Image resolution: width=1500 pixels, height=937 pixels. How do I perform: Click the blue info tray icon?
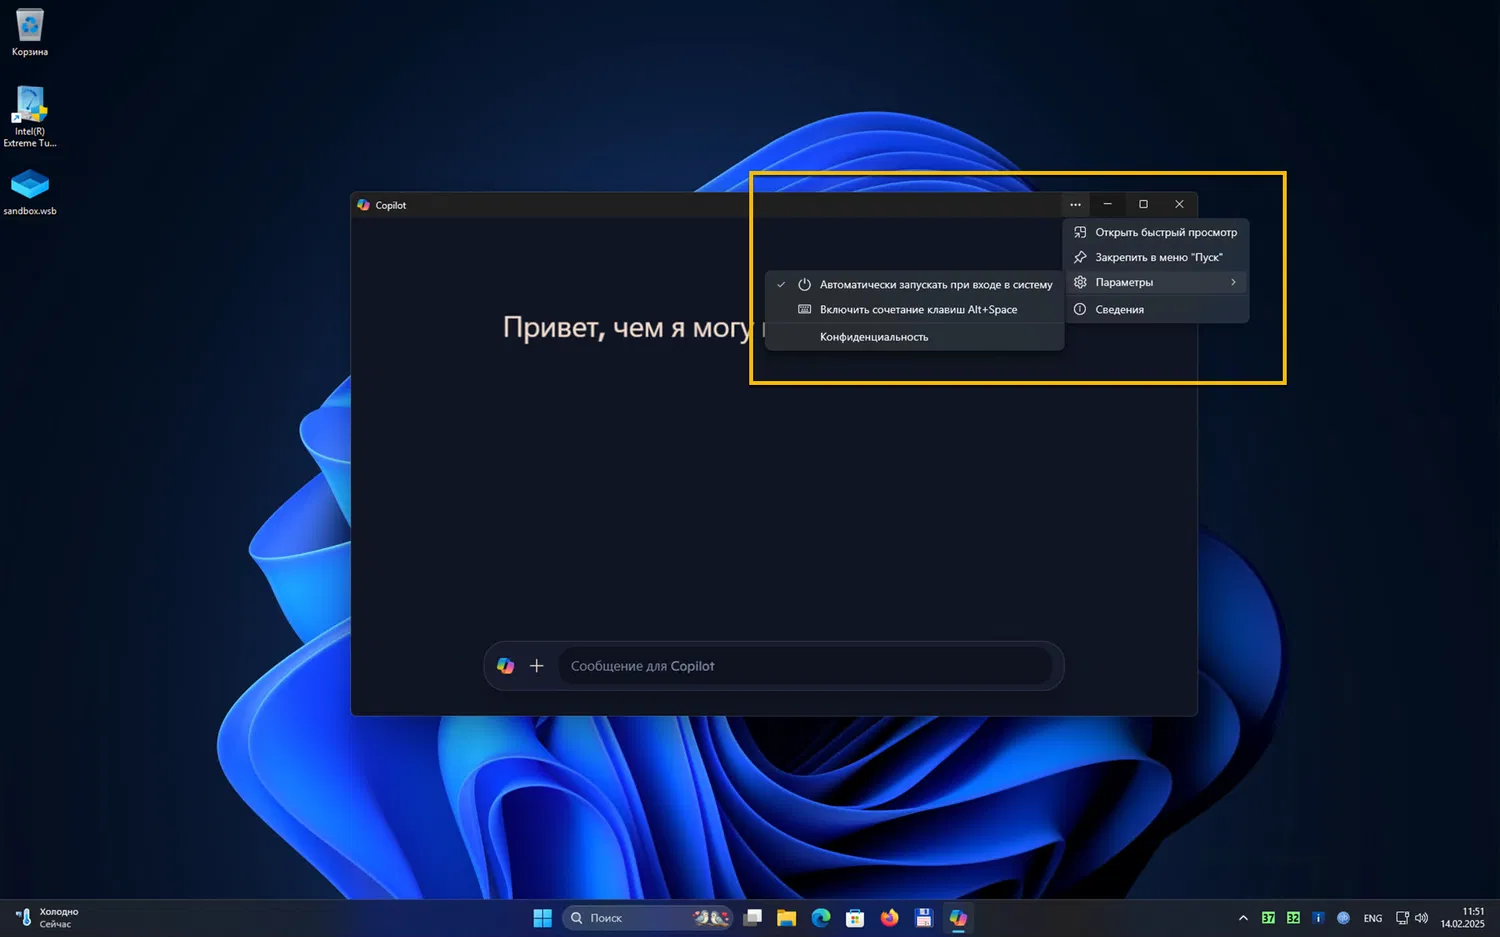(1318, 918)
